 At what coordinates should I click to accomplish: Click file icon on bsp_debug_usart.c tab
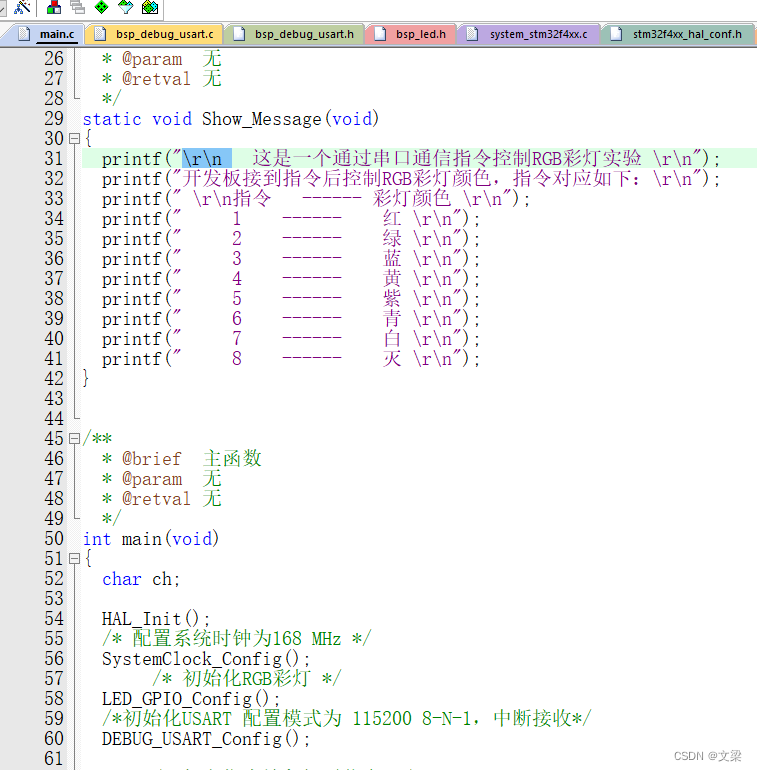click(100, 34)
